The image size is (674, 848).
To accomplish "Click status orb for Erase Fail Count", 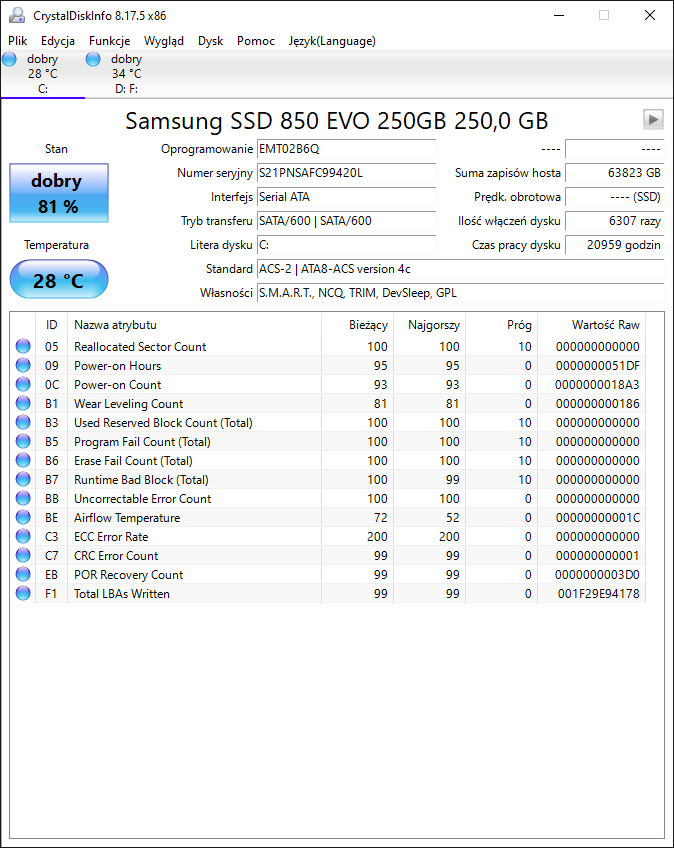I will 23,460.
